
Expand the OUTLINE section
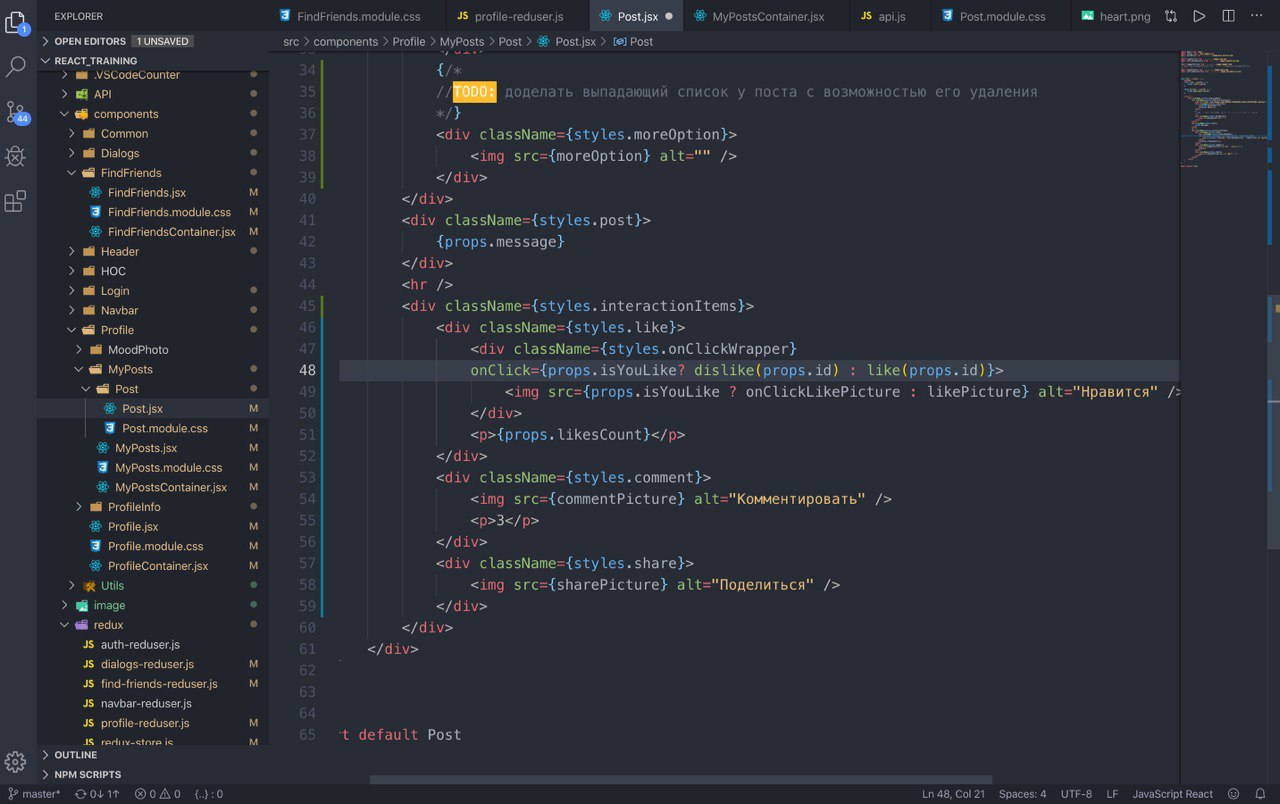76,755
